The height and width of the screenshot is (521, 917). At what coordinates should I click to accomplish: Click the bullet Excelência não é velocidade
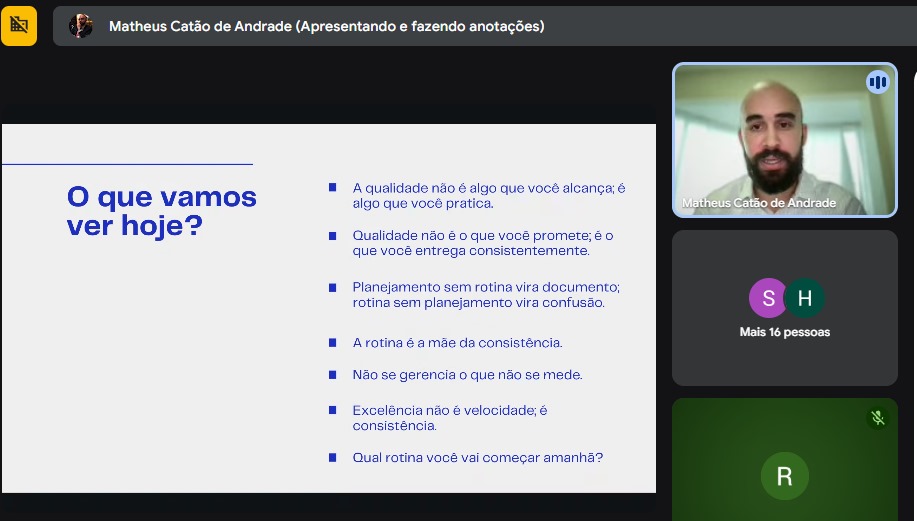(x=449, y=418)
